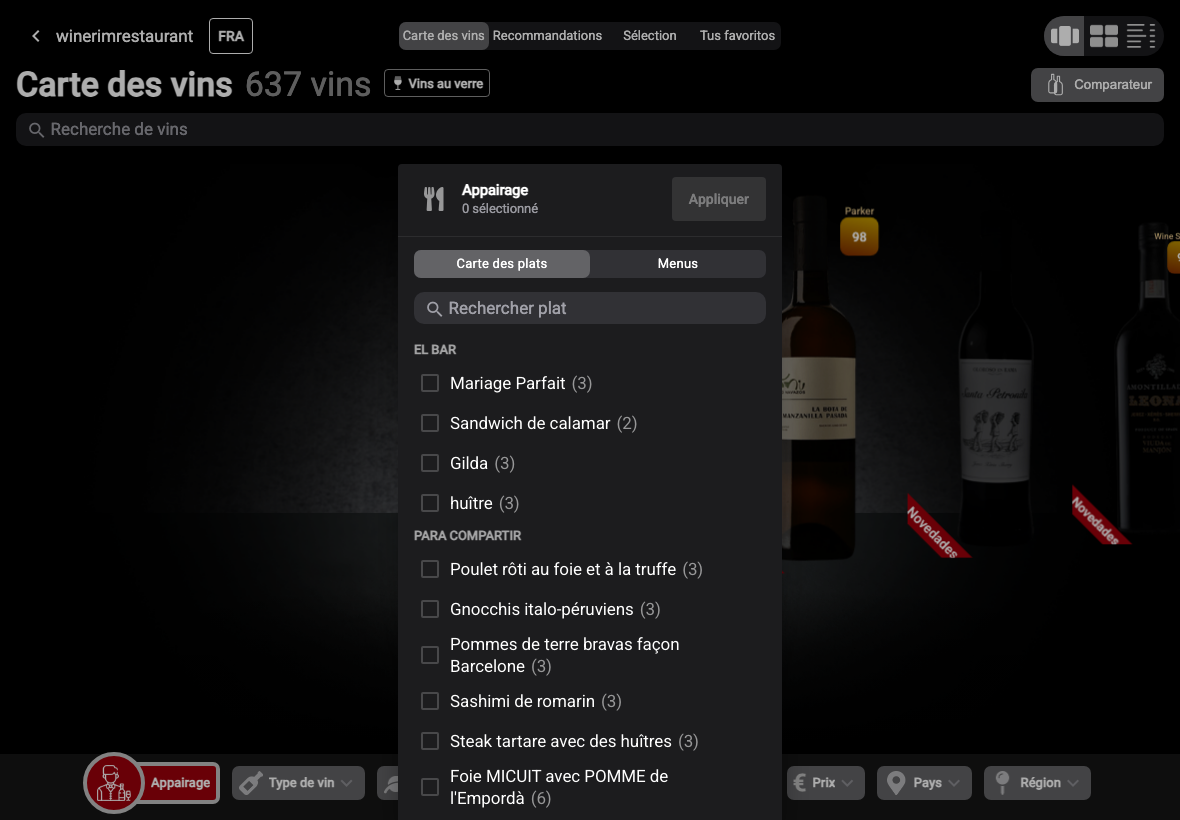Open the Région filter dropdown

1037,783
